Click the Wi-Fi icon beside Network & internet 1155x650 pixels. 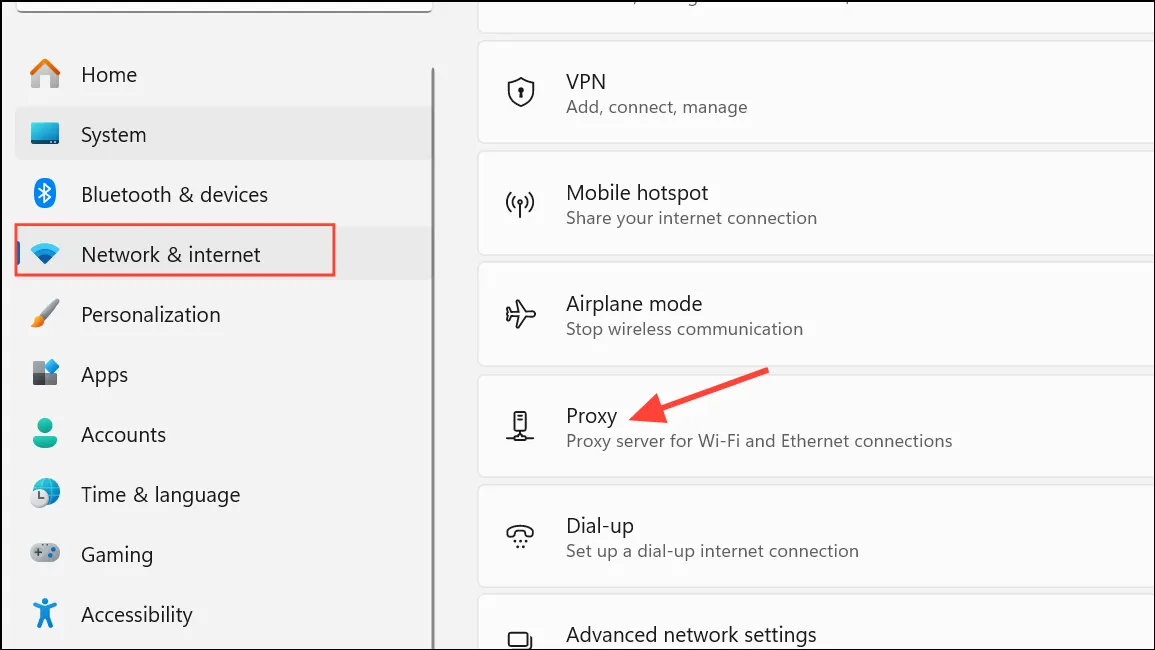(45, 254)
